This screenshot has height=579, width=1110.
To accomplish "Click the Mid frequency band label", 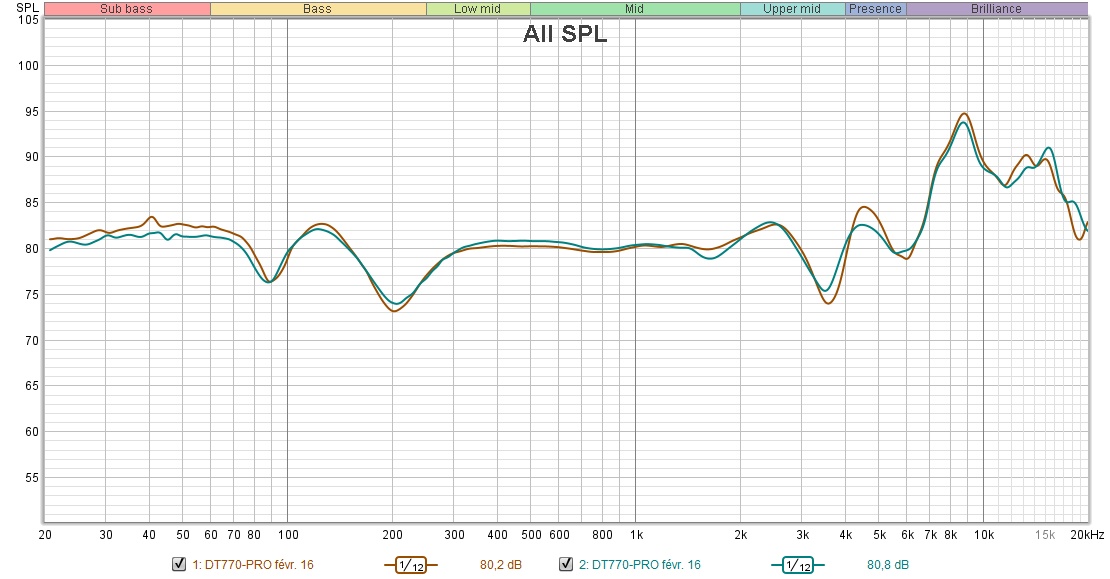I will (x=635, y=9).
